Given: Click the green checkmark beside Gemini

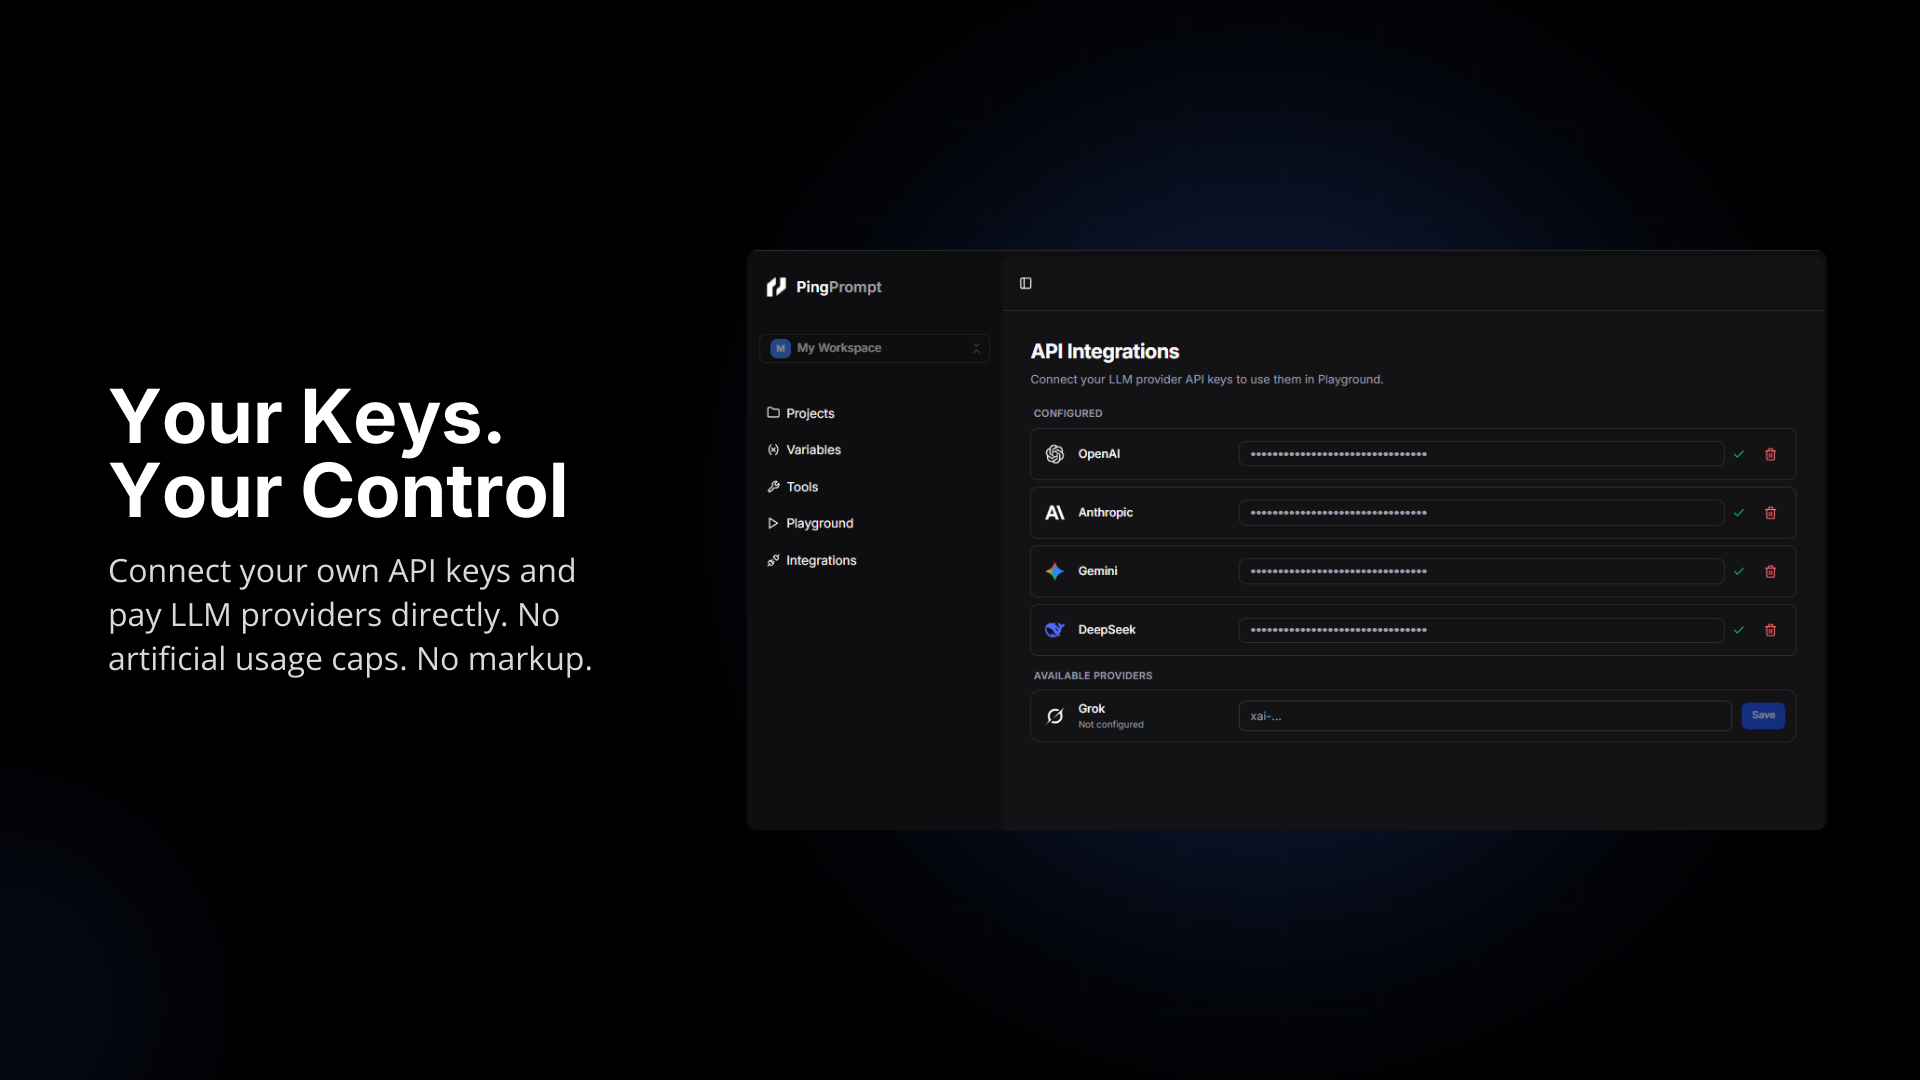Looking at the screenshot, I should pos(1740,571).
